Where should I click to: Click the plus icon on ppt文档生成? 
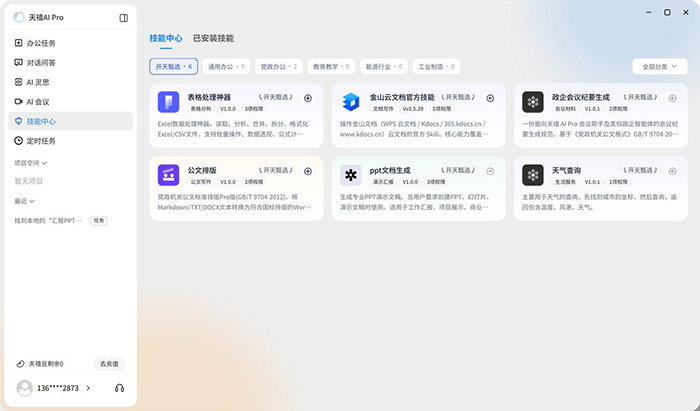click(x=490, y=171)
